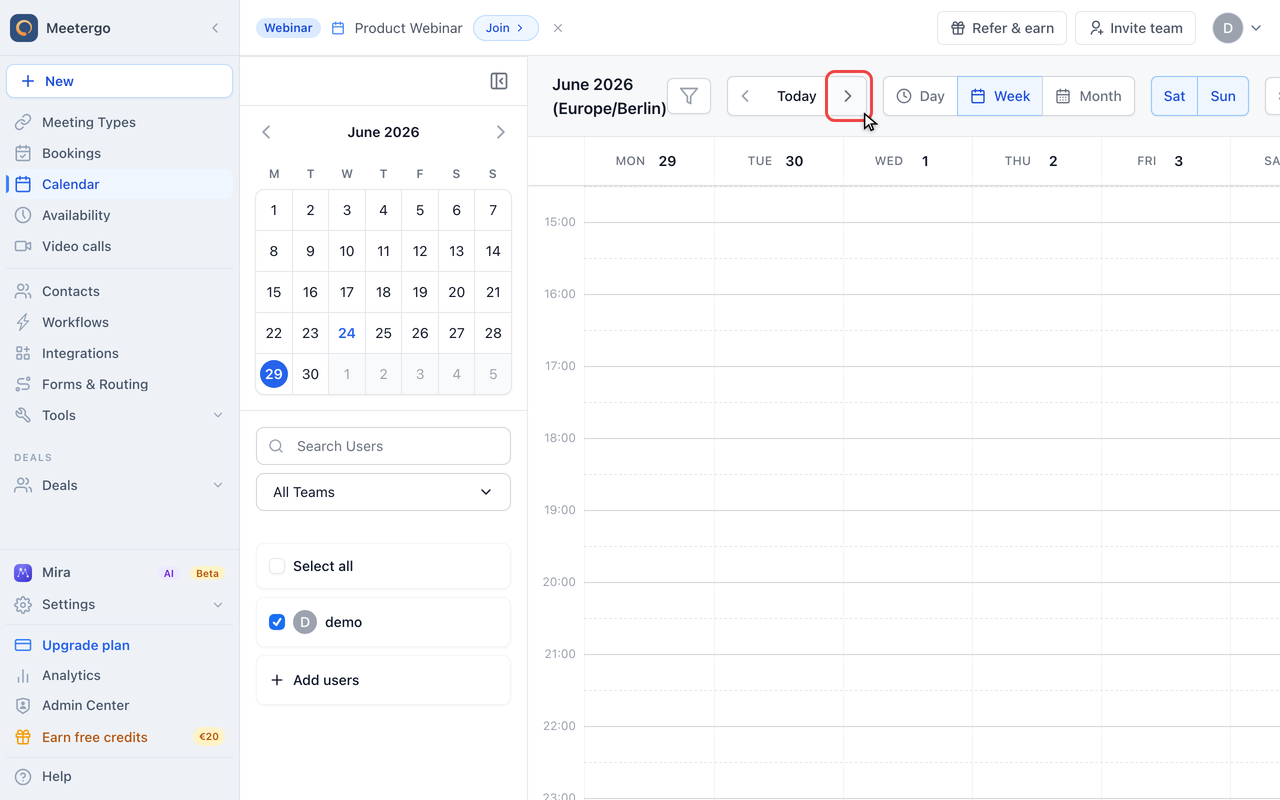
Task: Go to the next week
Action: (x=848, y=96)
